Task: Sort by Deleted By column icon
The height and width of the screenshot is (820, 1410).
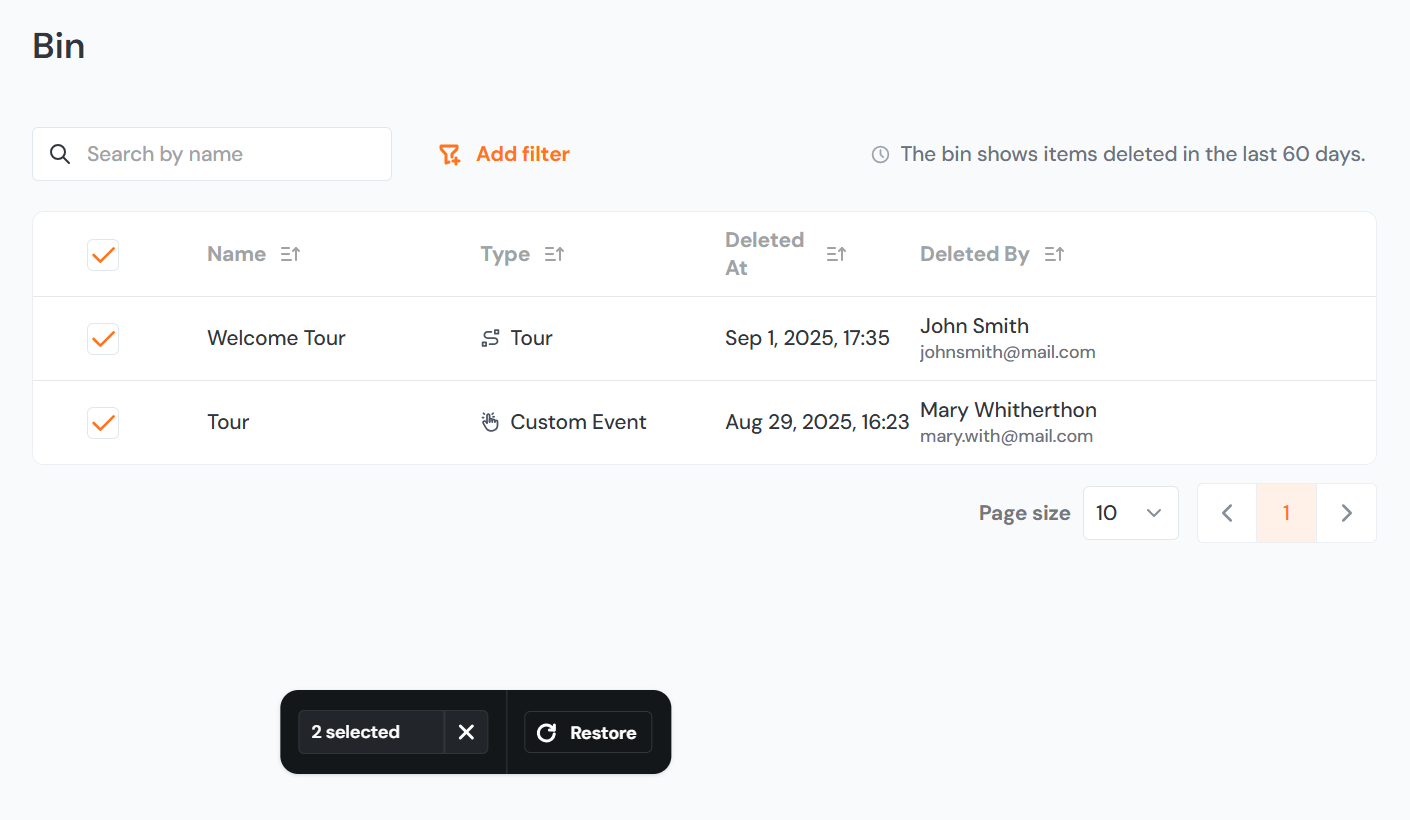Action: (x=1054, y=254)
